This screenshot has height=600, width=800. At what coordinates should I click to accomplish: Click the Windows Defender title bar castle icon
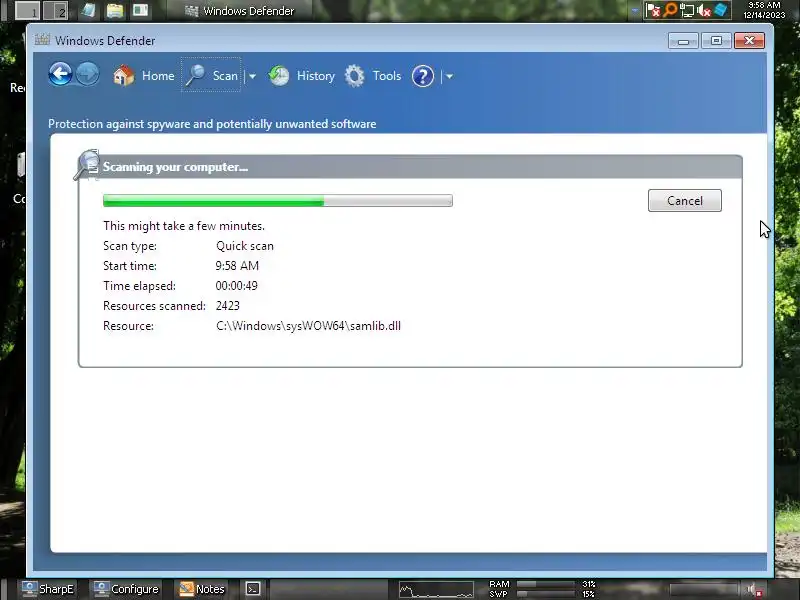click(42, 40)
